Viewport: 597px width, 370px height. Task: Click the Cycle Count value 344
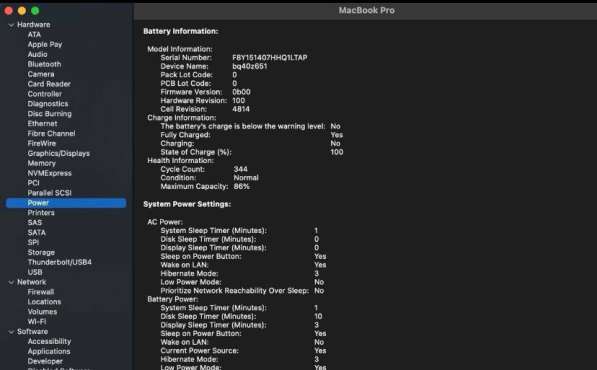click(241, 169)
